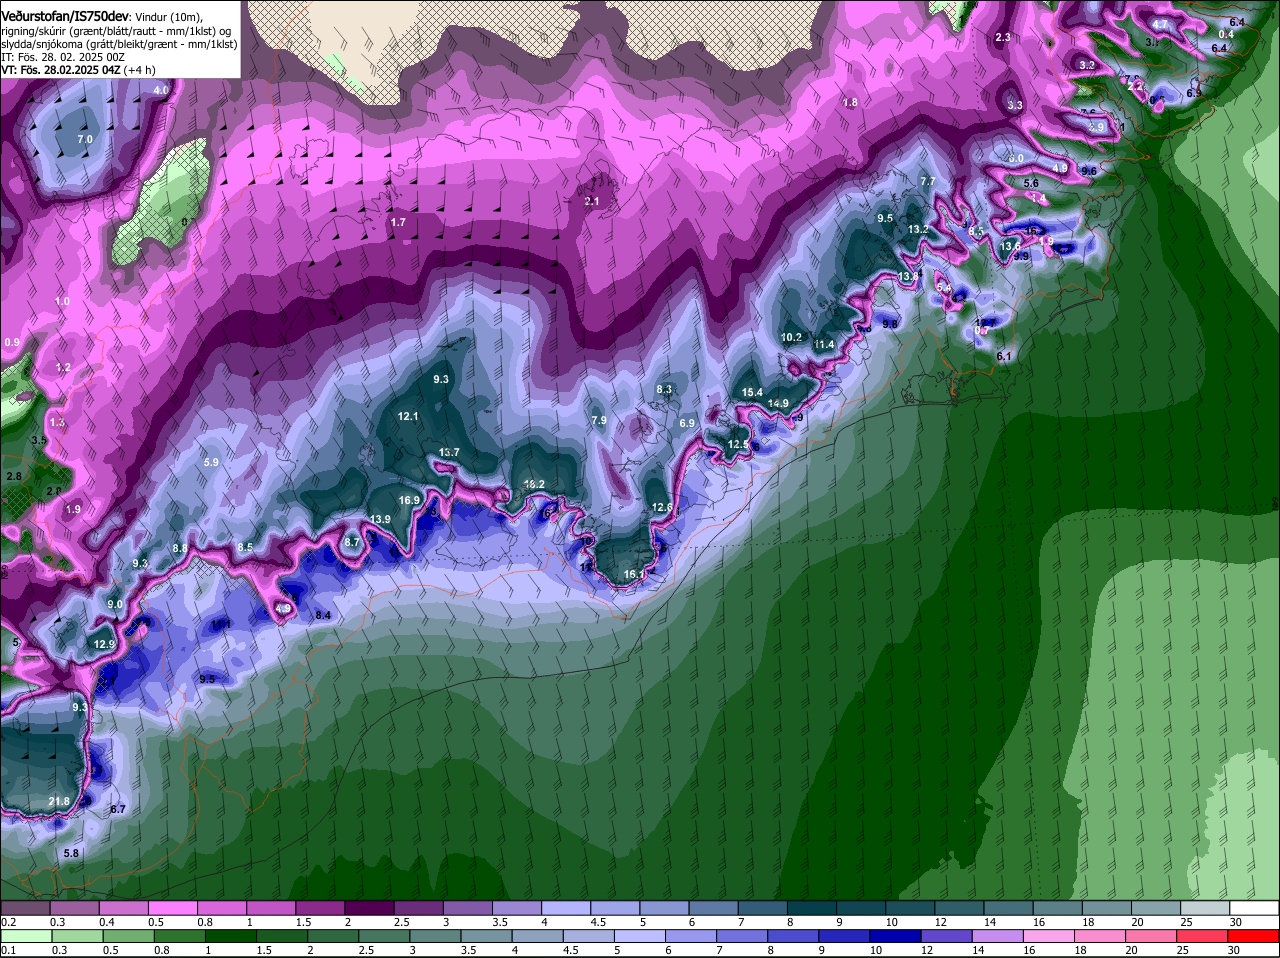Image resolution: width=1280 pixels, height=958 pixels.
Task: Click the 21.8 precipitation value on the map
Action: click(x=59, y=802)
